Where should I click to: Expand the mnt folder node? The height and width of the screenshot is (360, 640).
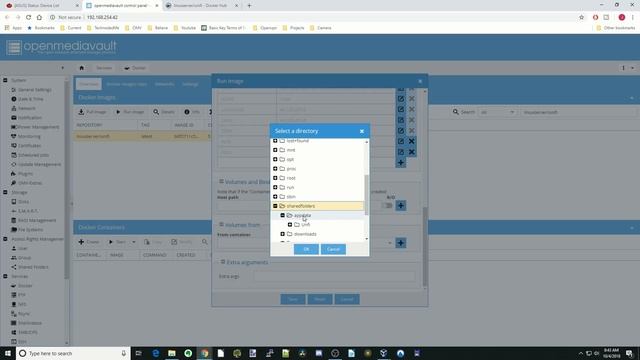click(x=275, y=150)
